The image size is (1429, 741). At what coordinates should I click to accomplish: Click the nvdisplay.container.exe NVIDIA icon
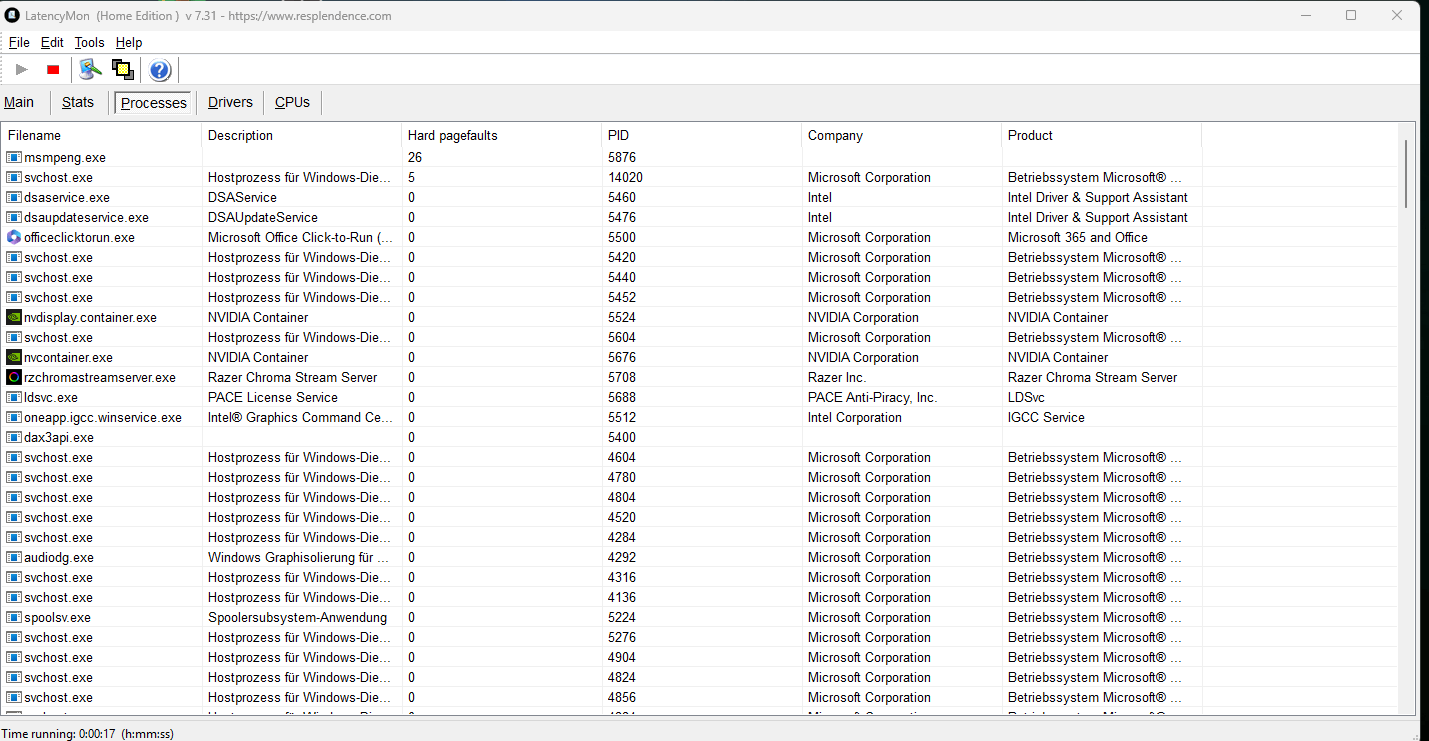point(14,317)
